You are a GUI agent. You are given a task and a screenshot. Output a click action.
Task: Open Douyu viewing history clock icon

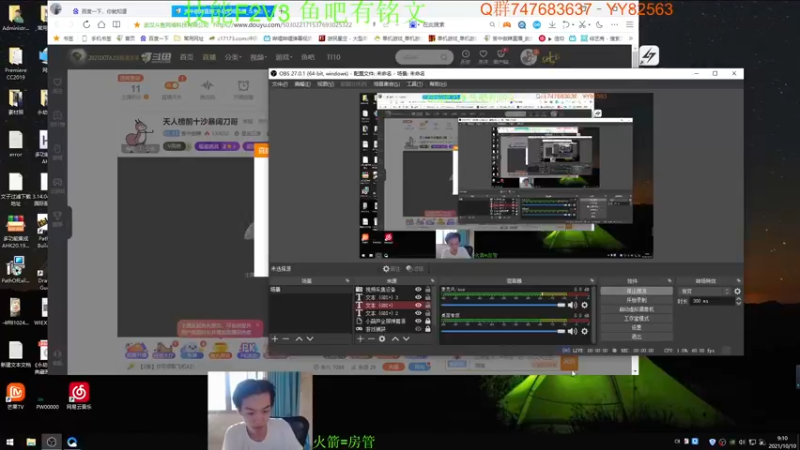pyautogui.click(x=465, y=56)
